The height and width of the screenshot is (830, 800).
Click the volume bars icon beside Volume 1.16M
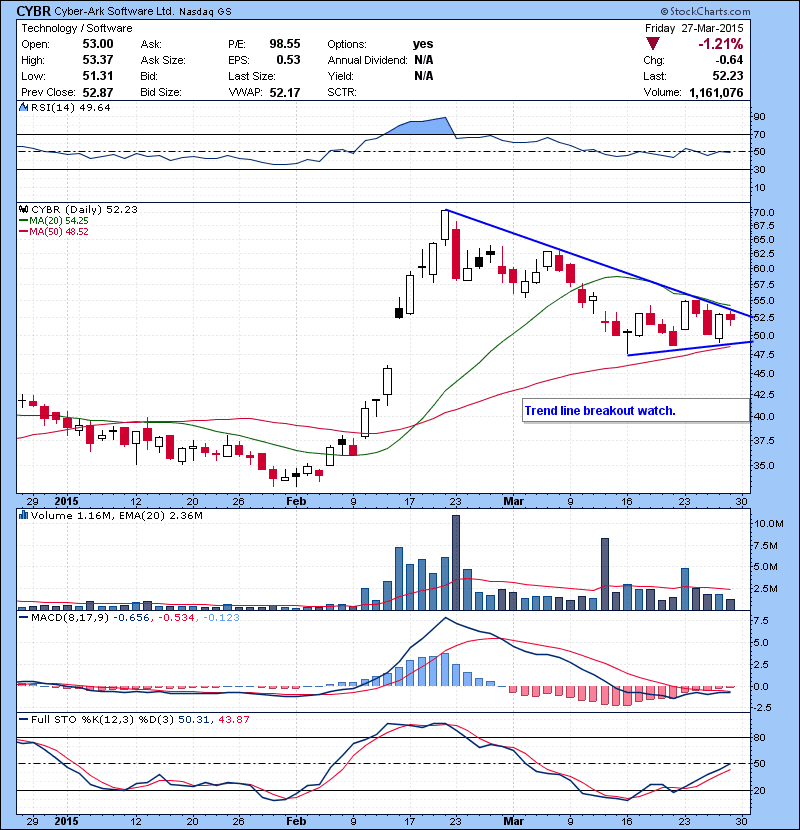[x=23, y=515]
